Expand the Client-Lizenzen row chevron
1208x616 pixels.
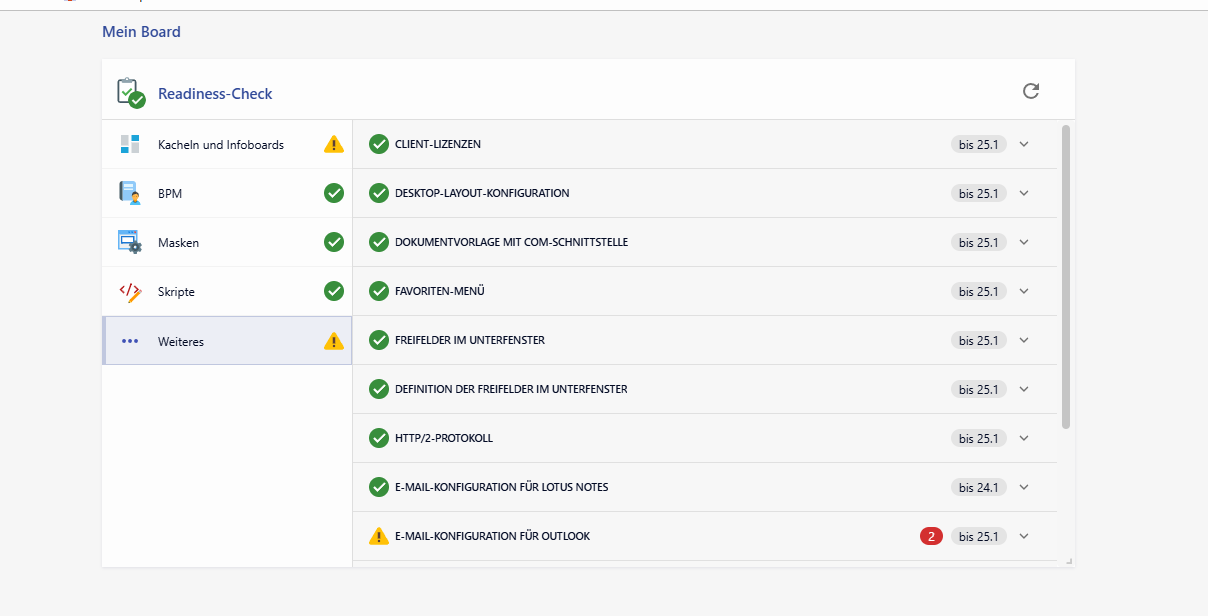coord(1024,144)
